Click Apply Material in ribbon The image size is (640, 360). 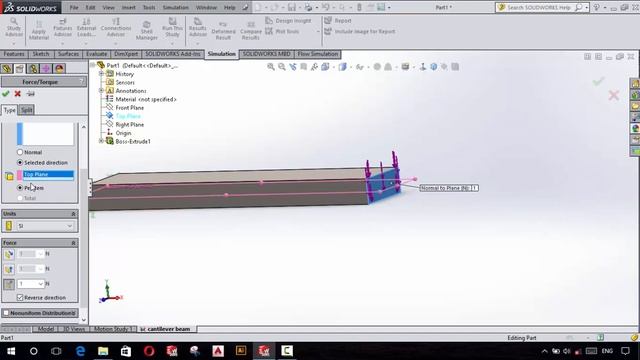pos(39,30)
